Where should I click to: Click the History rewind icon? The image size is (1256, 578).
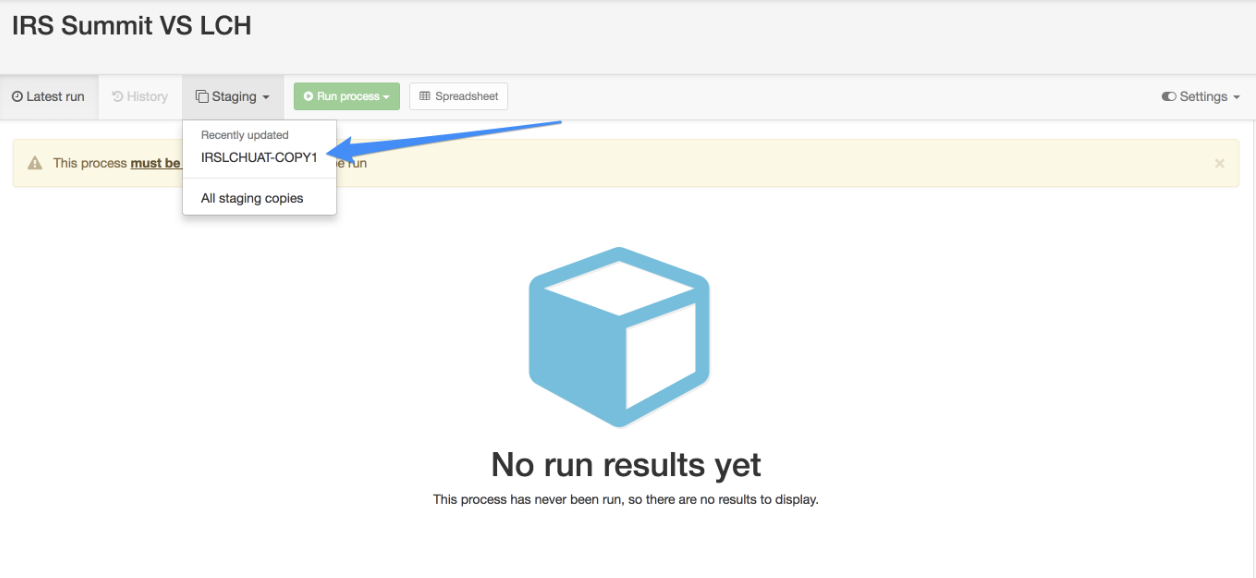pyautogui.click(x=117, y=97)
